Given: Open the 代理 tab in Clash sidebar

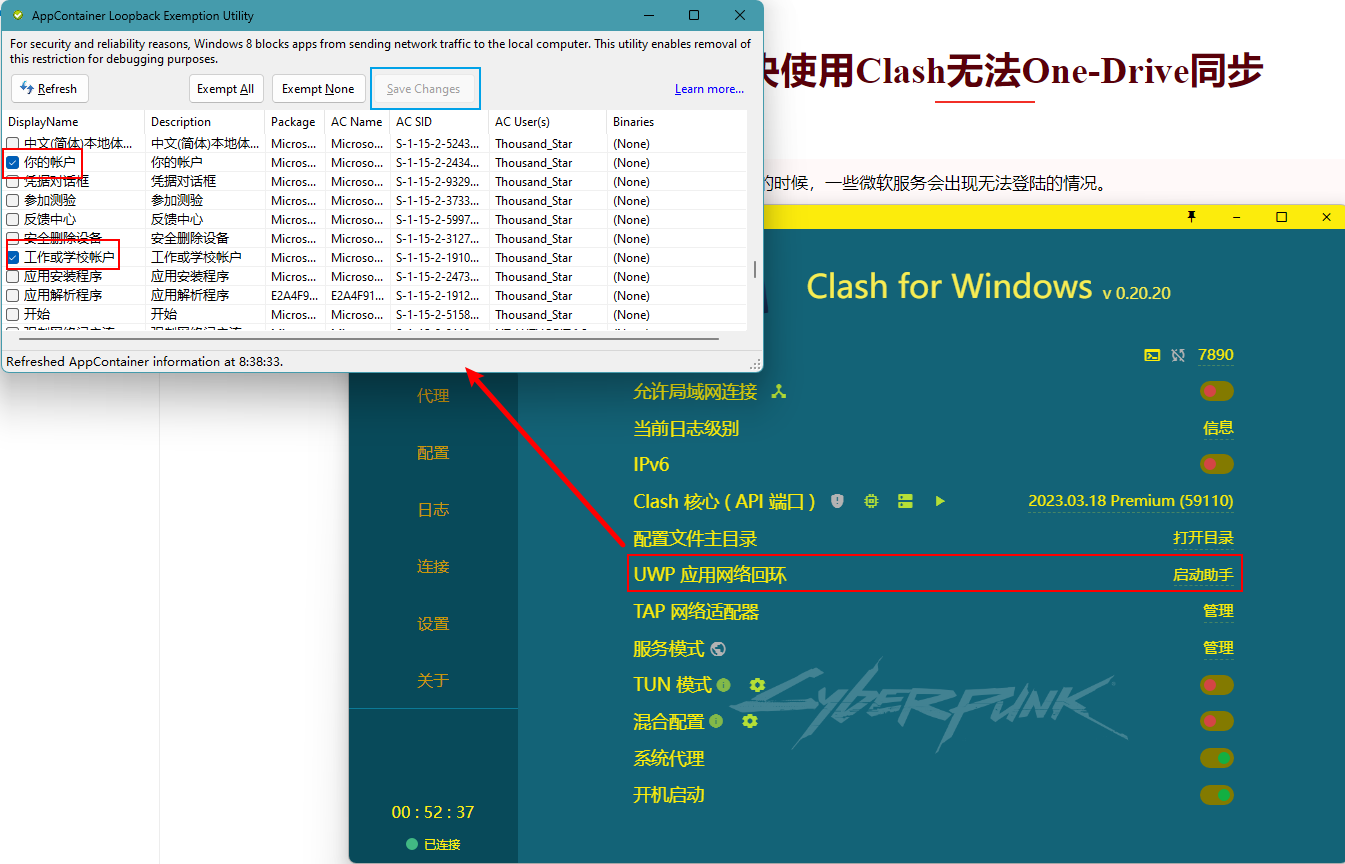Looking at the screenshot, I should tap(433, 396).
